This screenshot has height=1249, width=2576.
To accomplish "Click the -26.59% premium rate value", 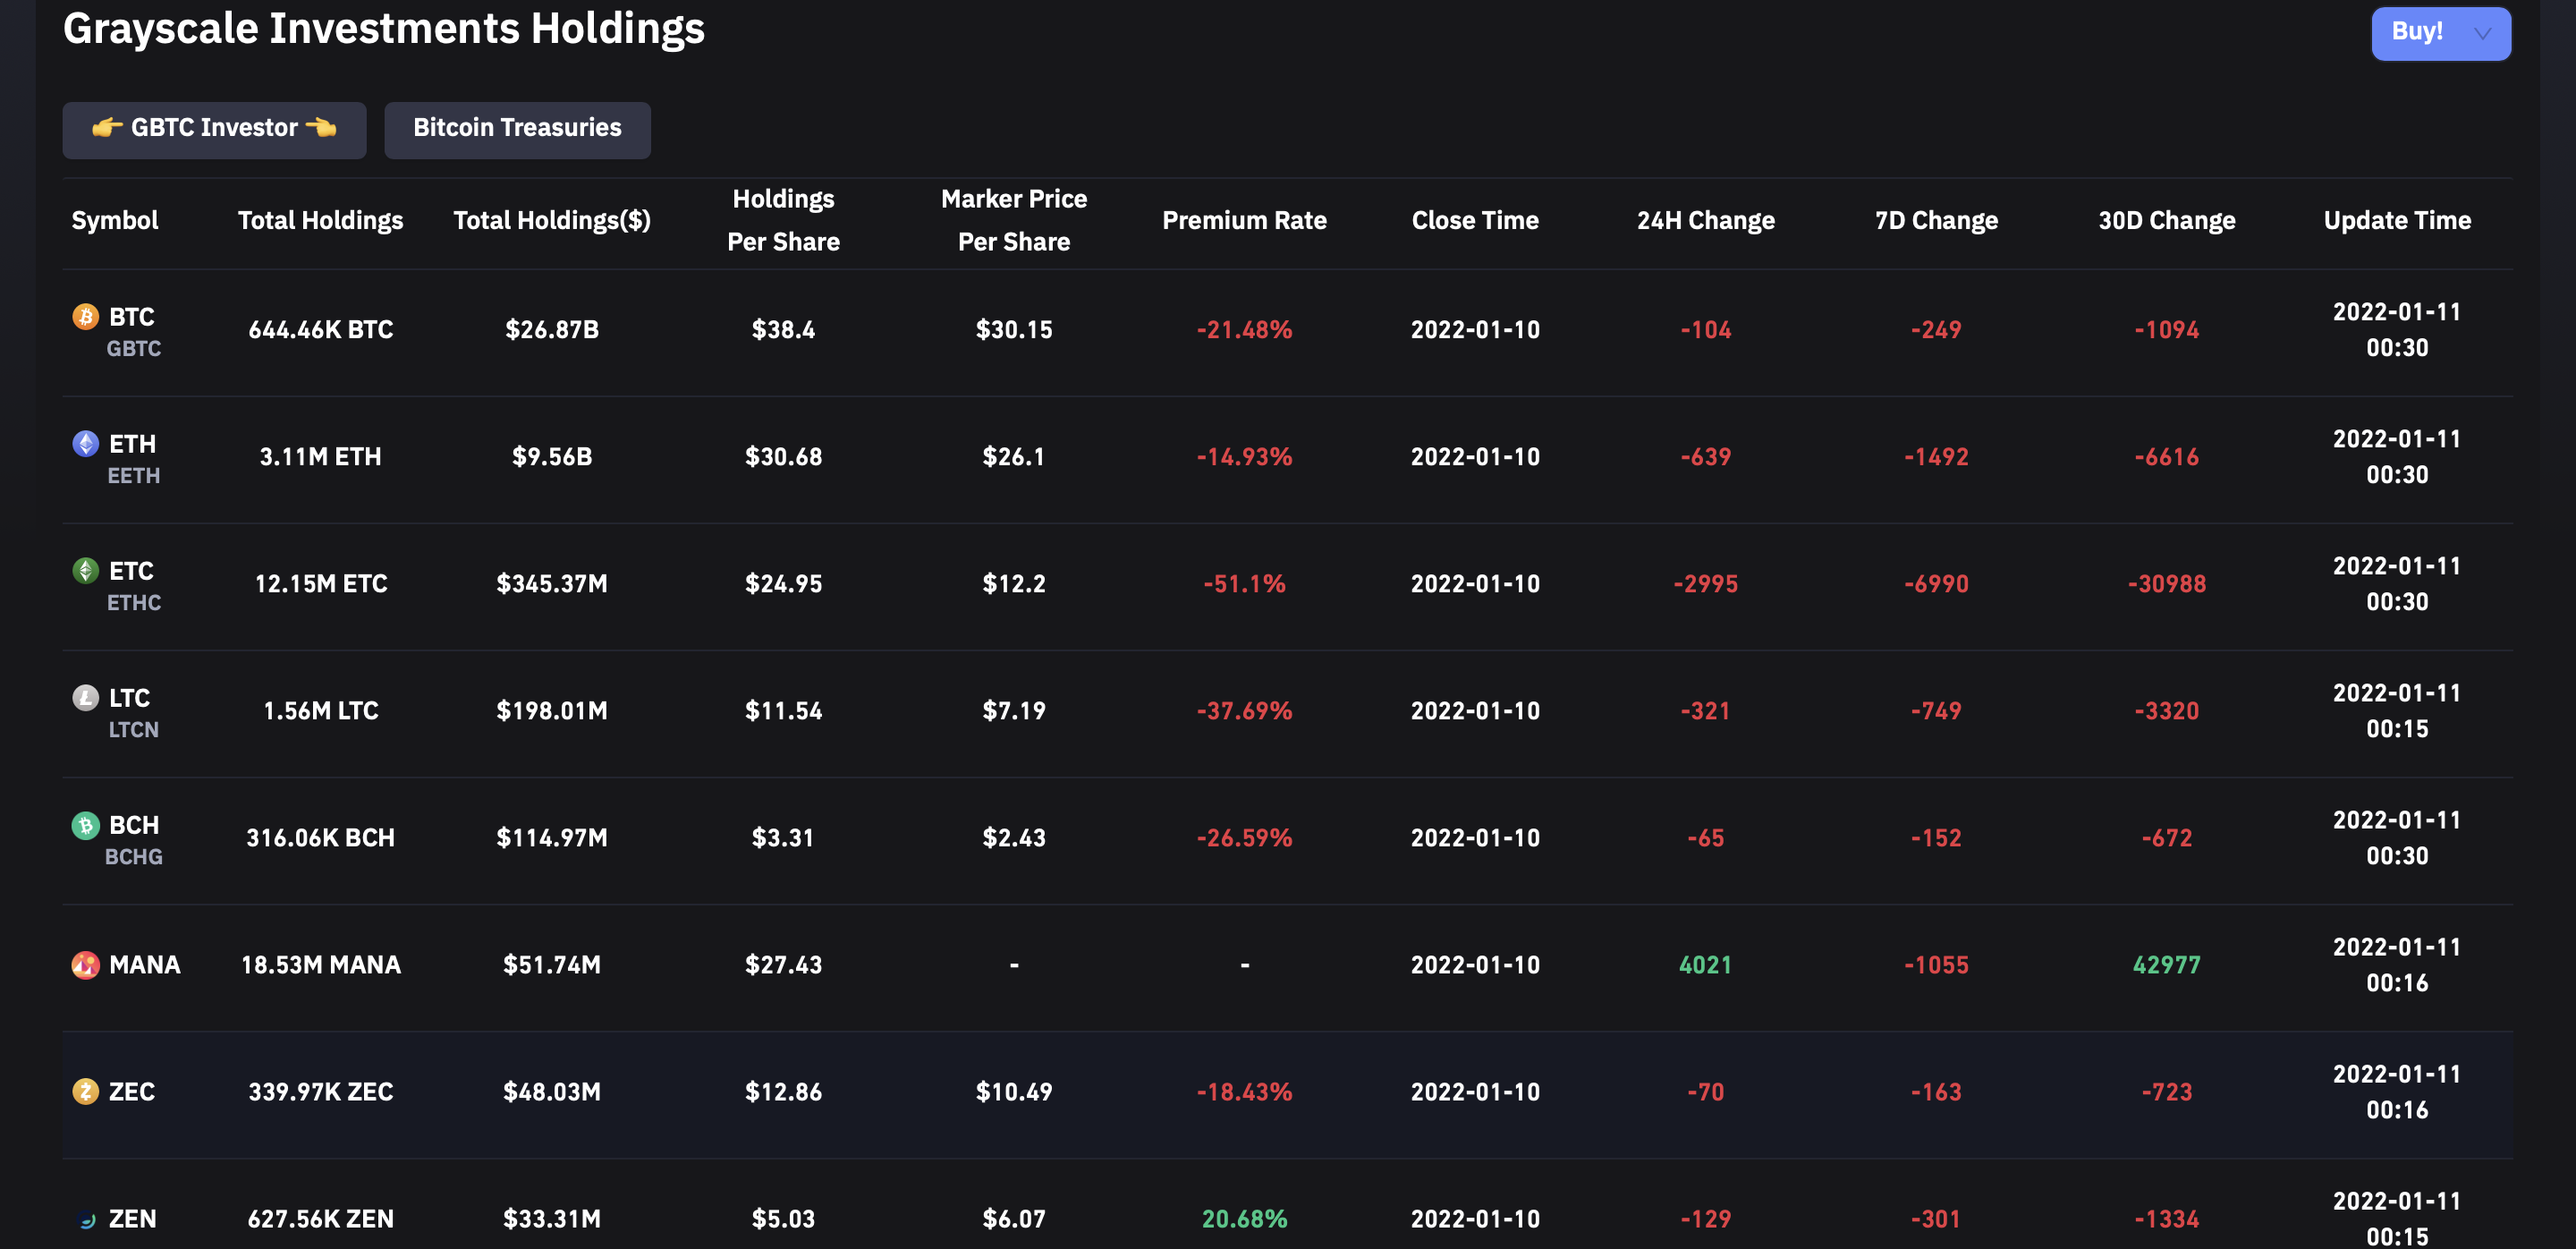I will tap(1244, 838).
